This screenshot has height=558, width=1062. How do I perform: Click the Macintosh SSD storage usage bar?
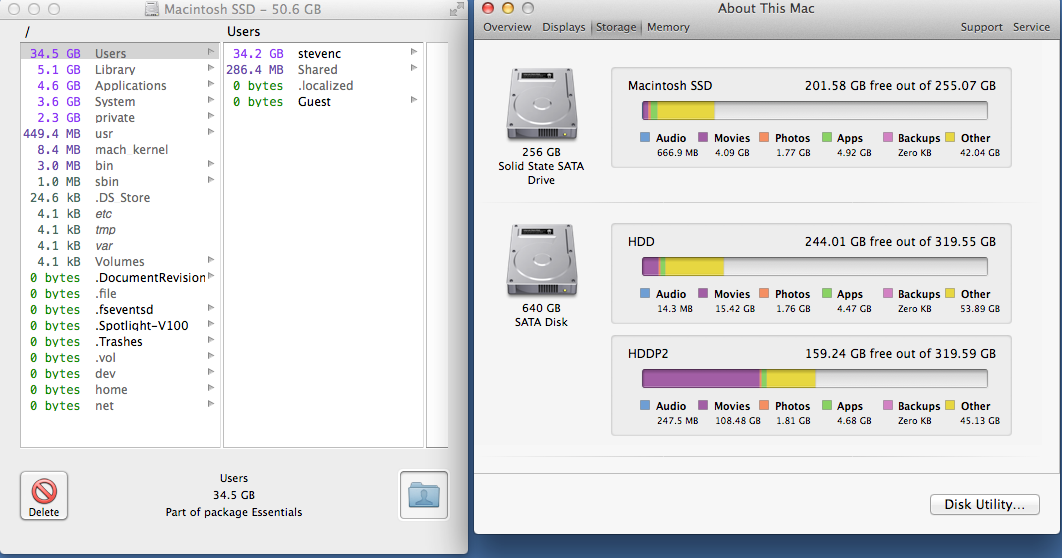(815, 110)
